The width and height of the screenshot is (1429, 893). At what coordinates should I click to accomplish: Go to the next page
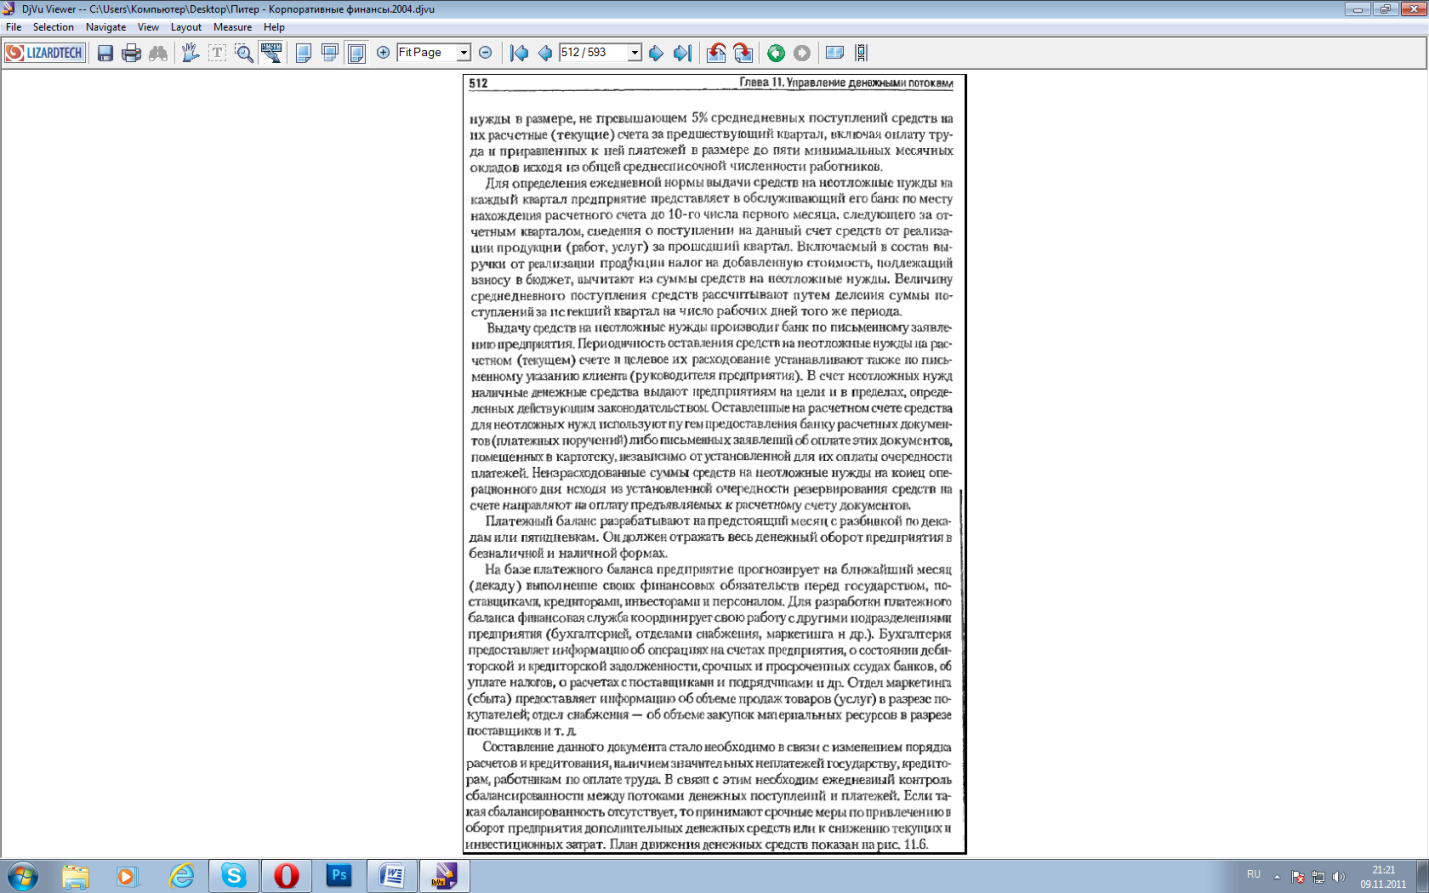click(656, 53)
